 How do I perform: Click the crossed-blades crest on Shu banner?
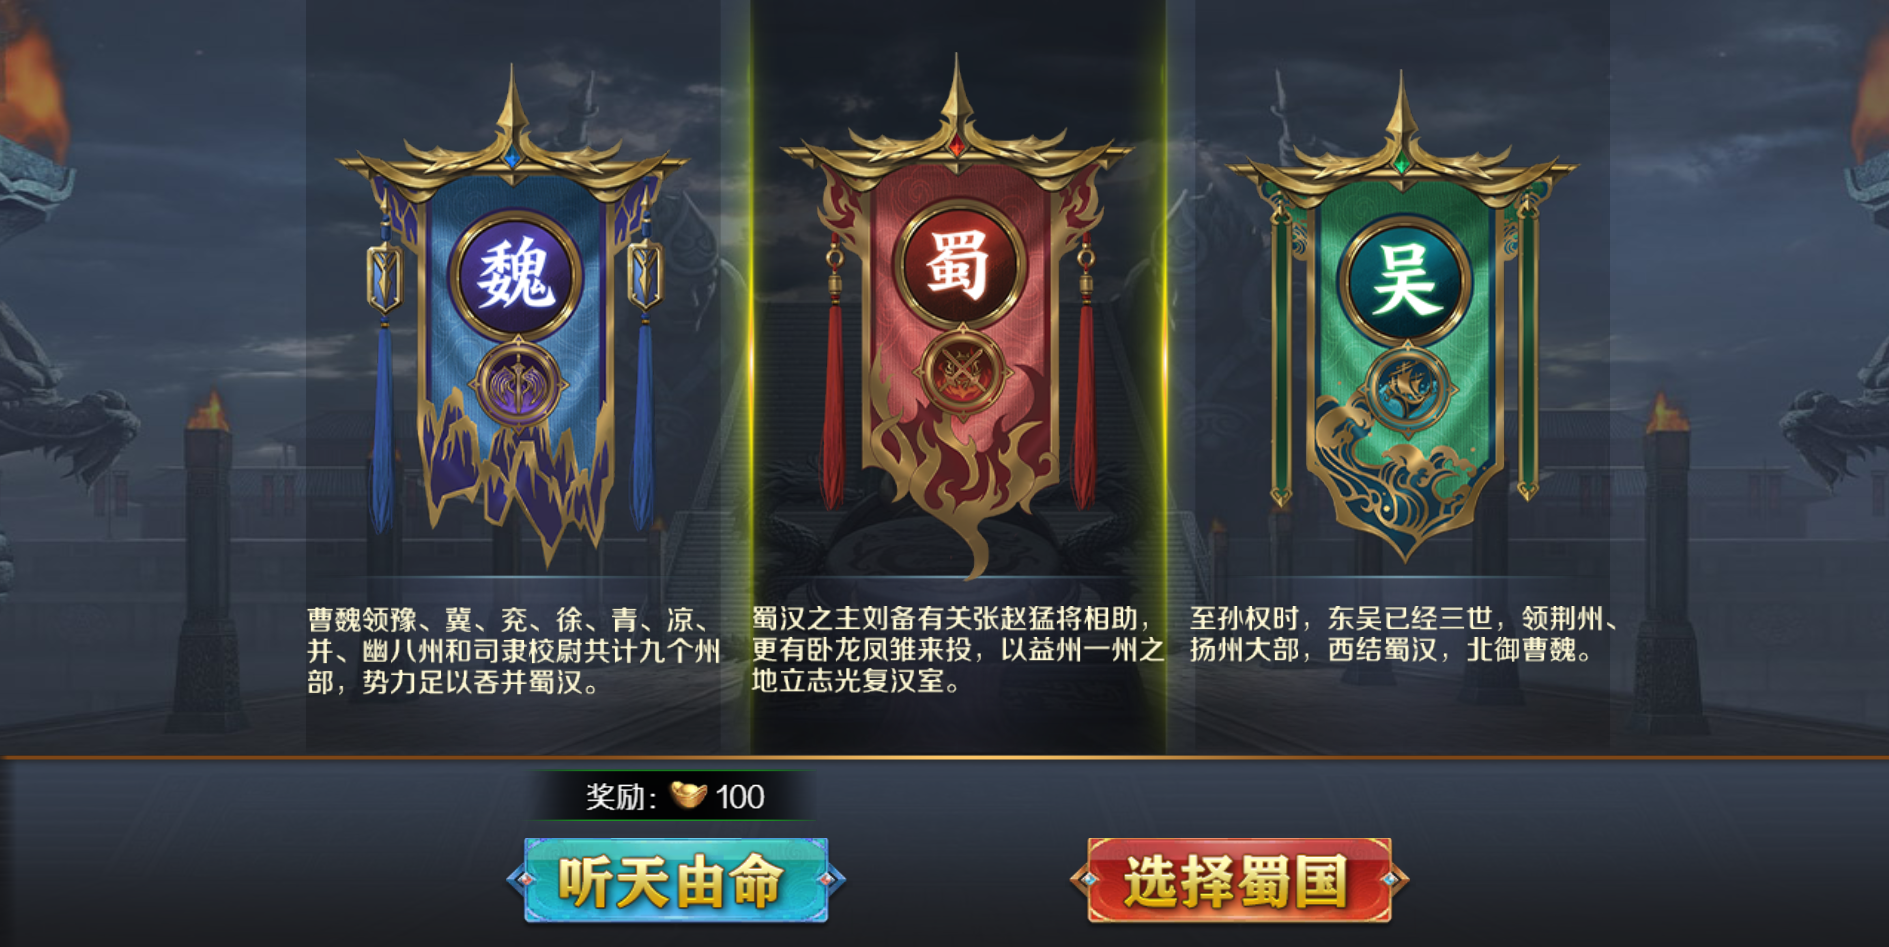[x=961, y=372]
